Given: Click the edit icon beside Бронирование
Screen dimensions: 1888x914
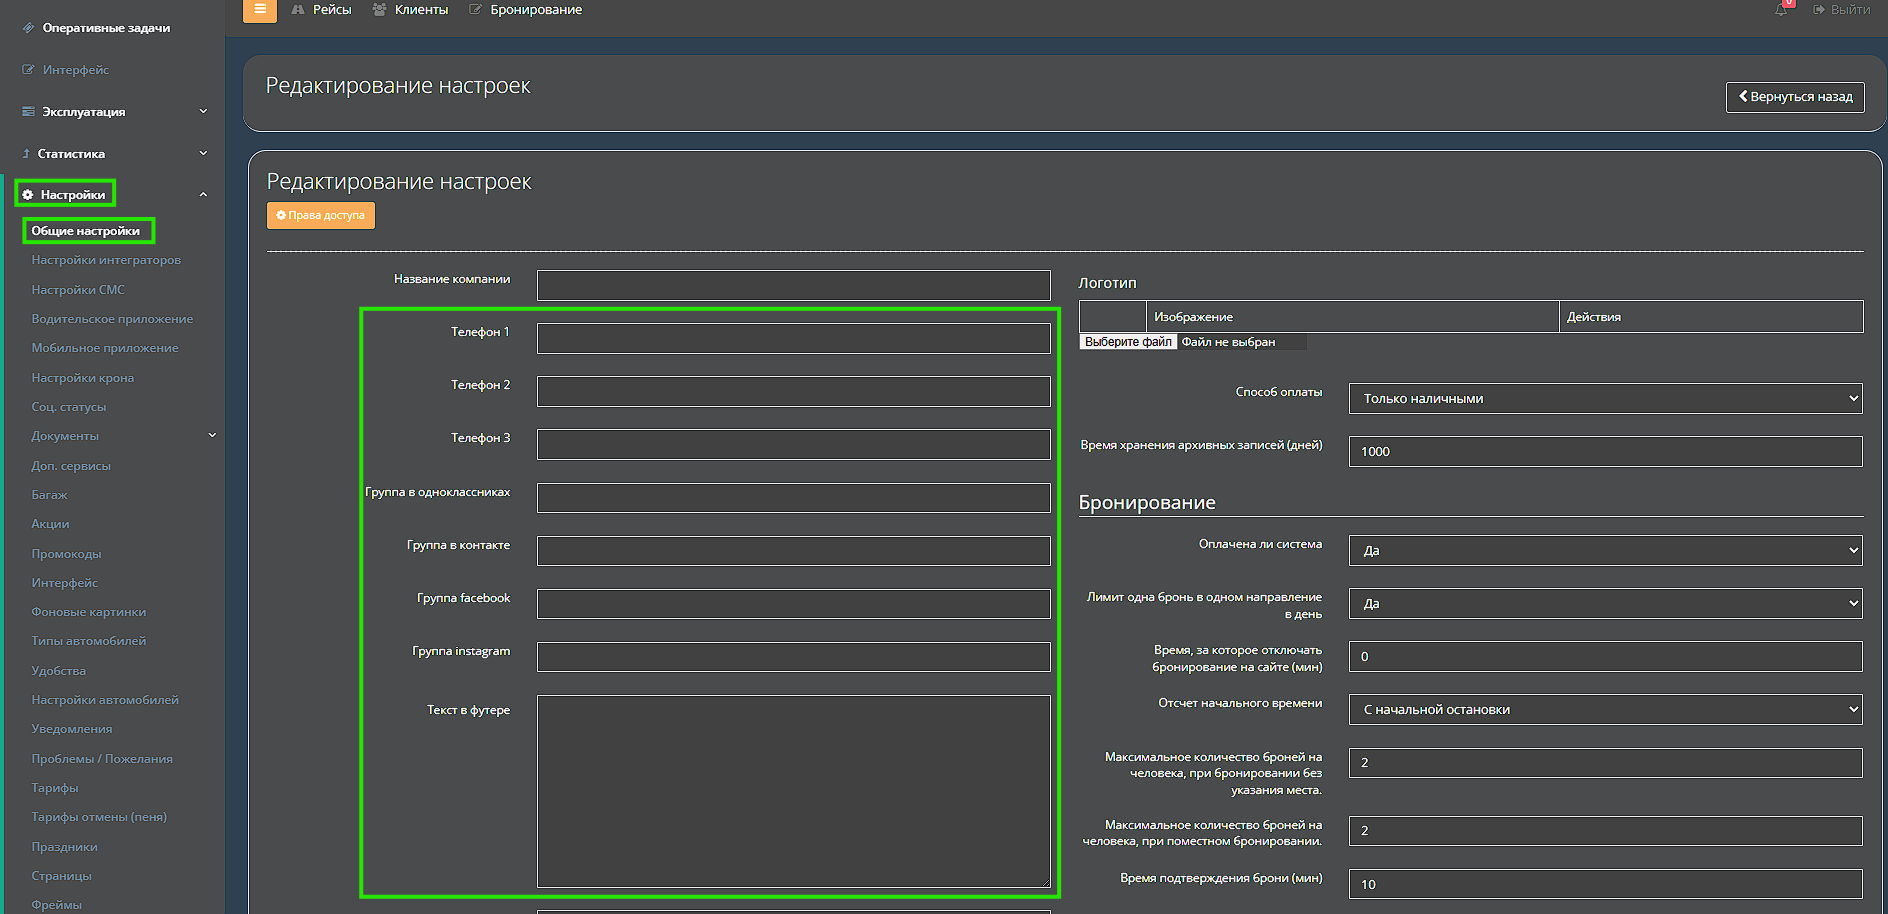Looking at the screenshot, I should coord(476,10).
